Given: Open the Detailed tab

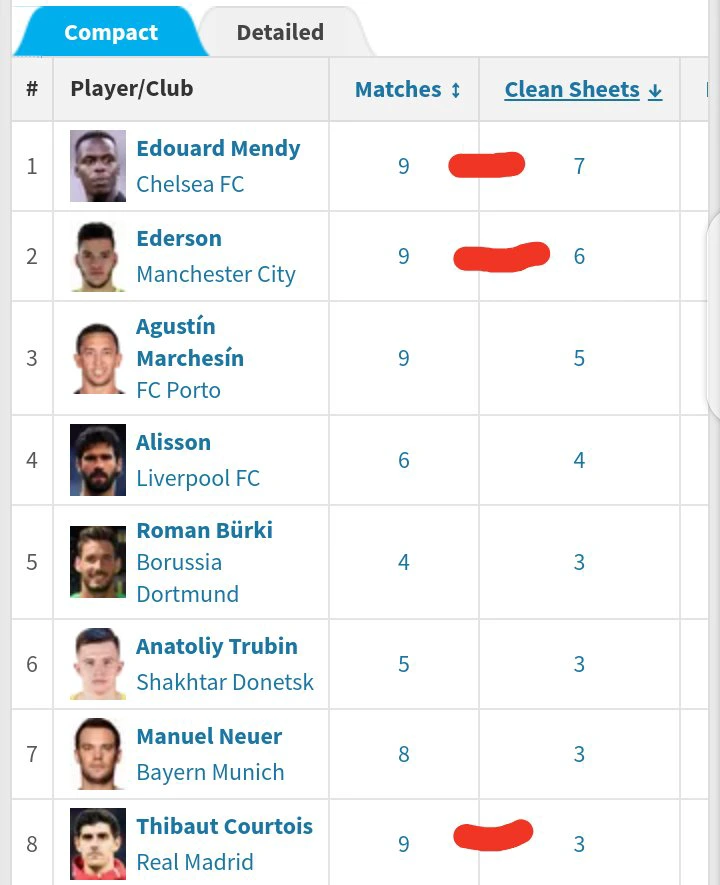Looking at the screenshot, I should pyautogui.click(x=280, y=33).
